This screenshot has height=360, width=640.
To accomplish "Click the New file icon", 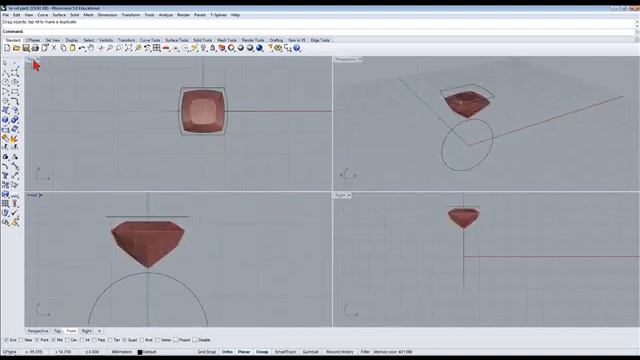I will tap(7, 48).
